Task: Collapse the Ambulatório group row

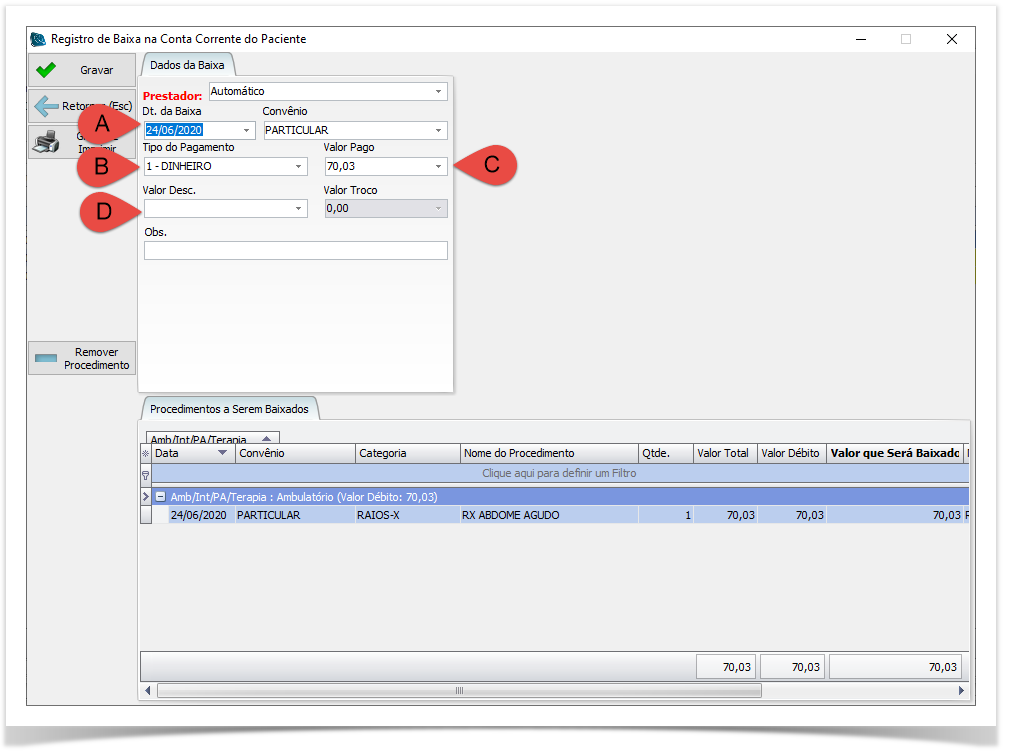Action: tap(160, 497)
